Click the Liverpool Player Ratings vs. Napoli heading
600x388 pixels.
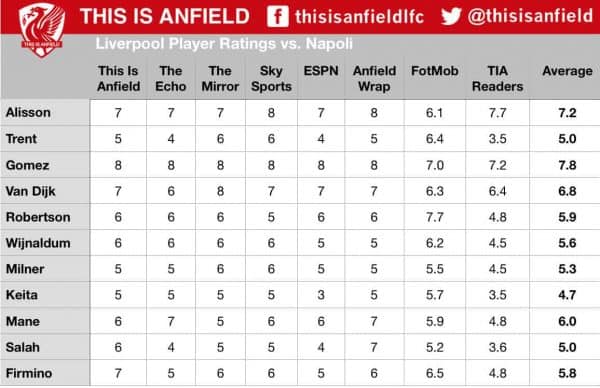point(224,44)
